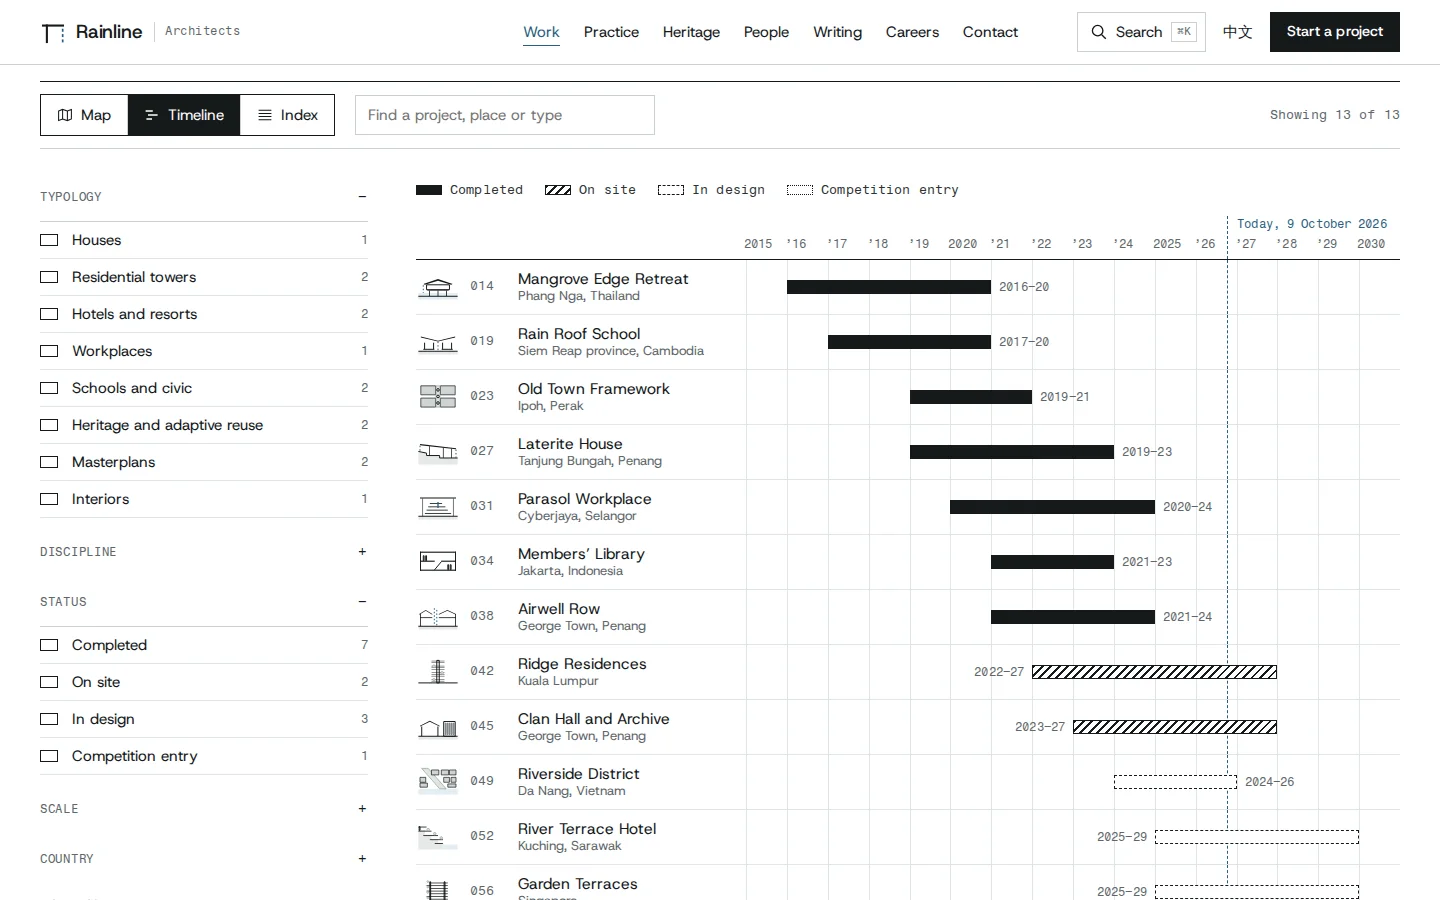
Task: Switch language to 中文
Action: click(x=1238, y=32)
